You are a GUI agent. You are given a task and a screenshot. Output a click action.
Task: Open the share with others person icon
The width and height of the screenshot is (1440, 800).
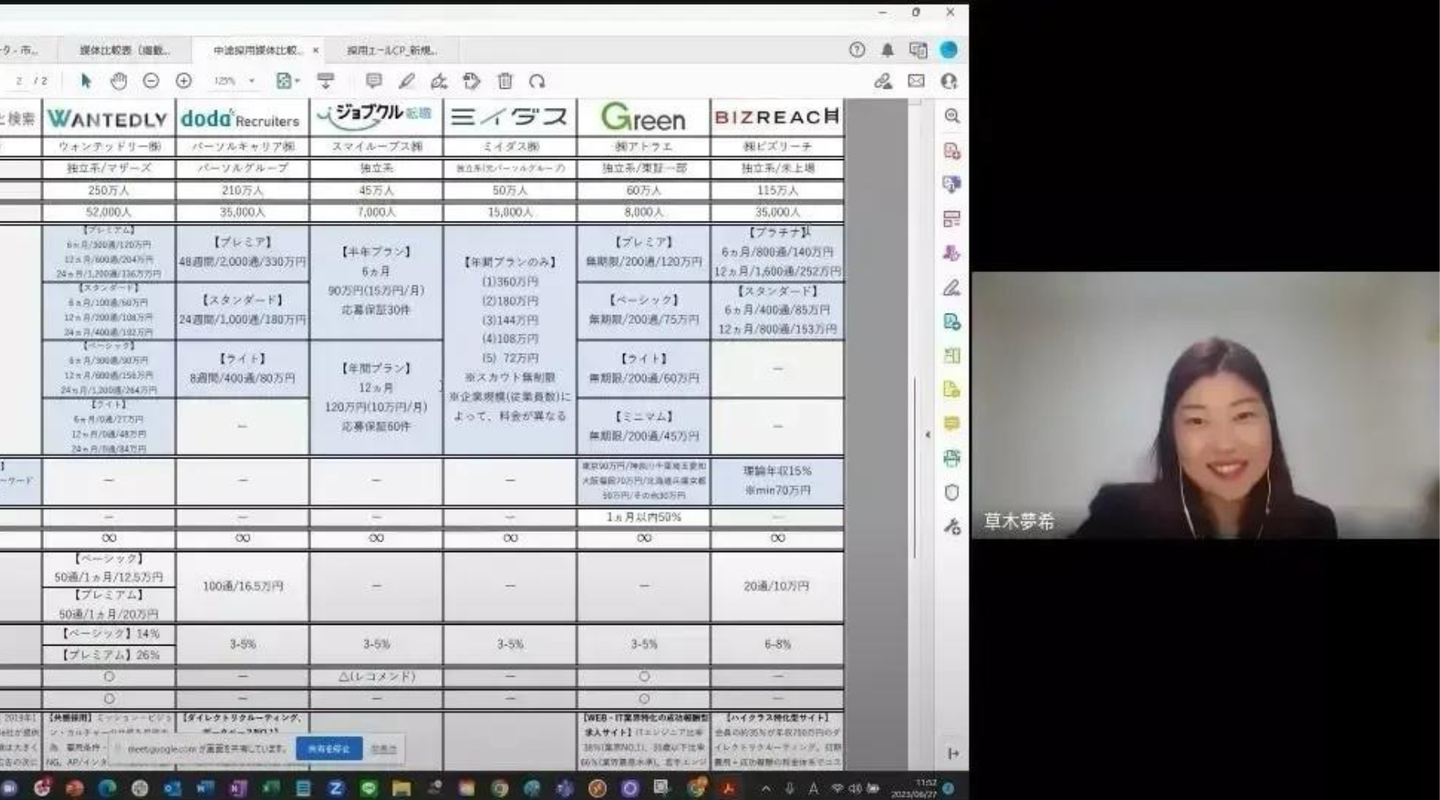coord(949,81)
